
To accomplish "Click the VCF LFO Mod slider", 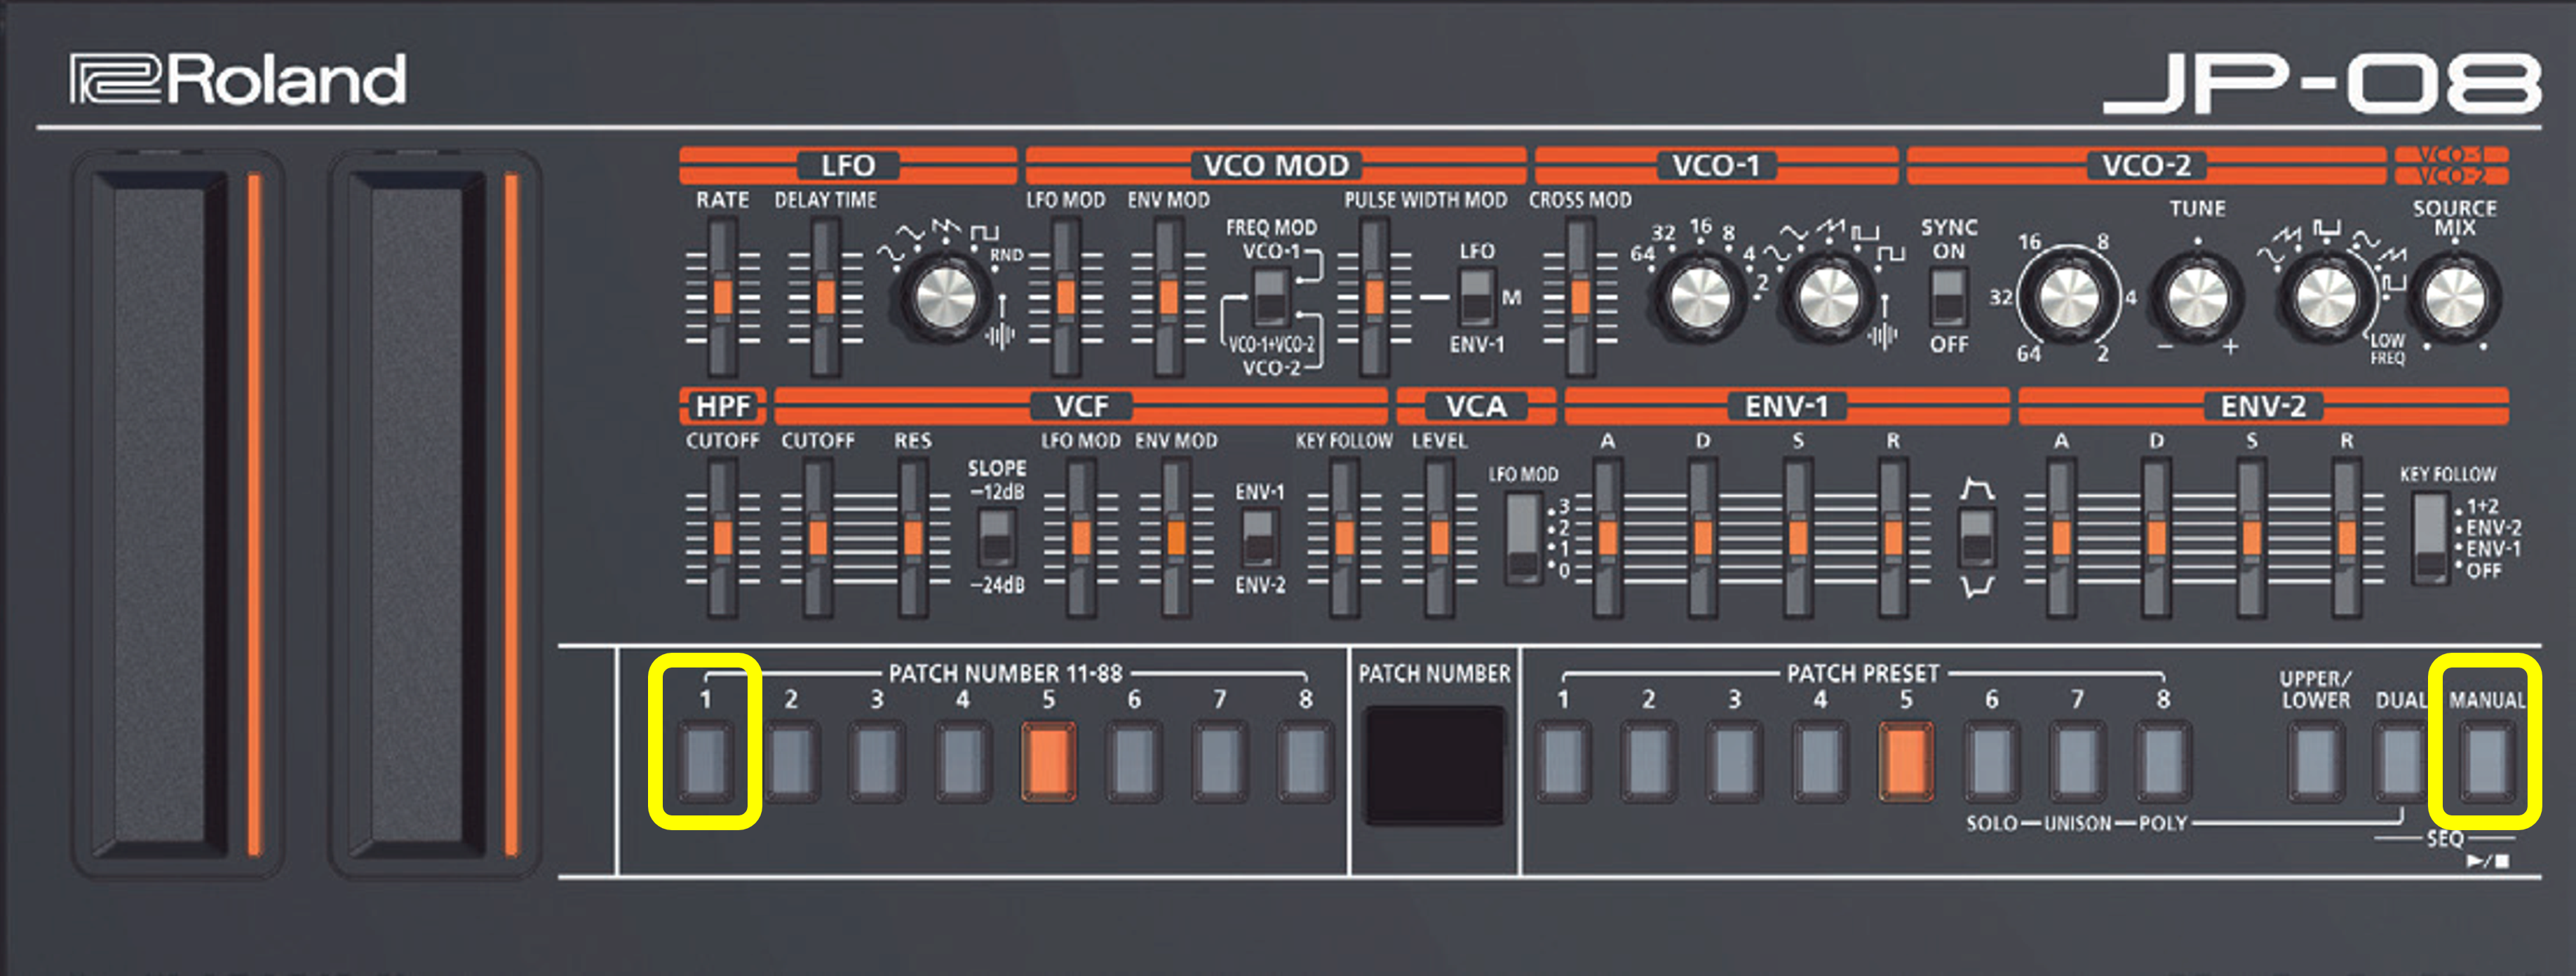I will tap(1080, 537).
